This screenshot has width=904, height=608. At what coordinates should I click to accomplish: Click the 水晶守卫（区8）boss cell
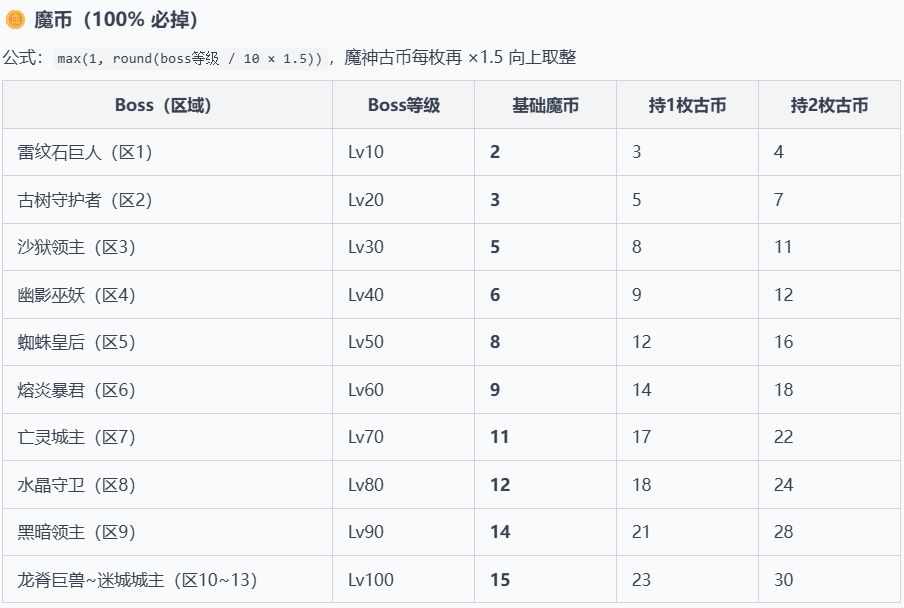point(76,485)
